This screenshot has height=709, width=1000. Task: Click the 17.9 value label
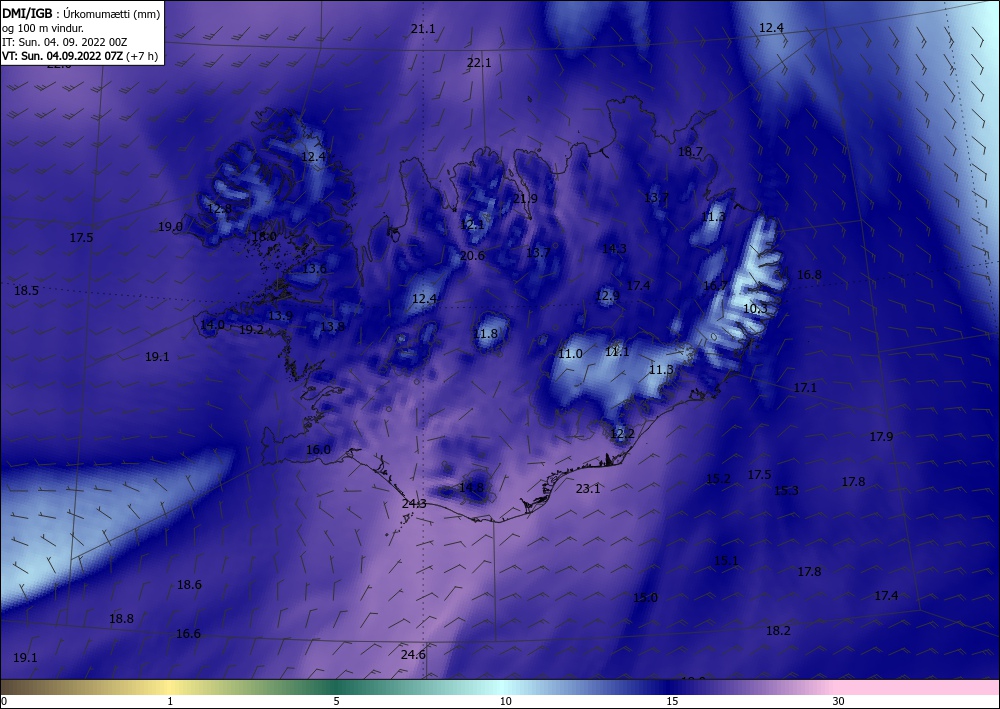[881, 437]
